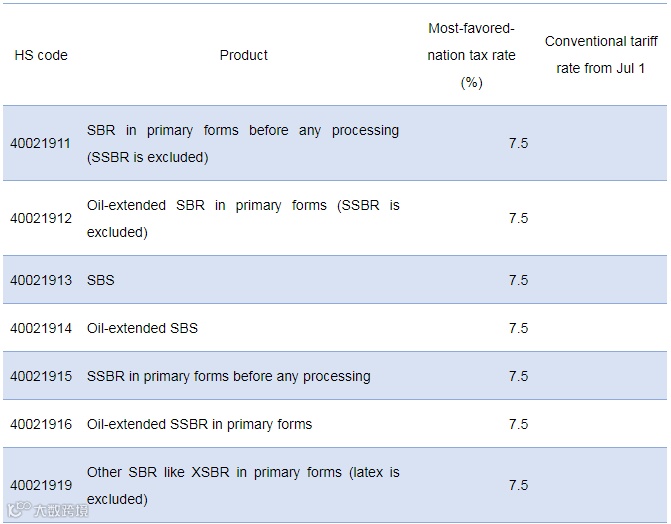Click the 7.5 rate in the 40021919 row
This screenshot has width=671, height=524.
[x=518, y=485]
